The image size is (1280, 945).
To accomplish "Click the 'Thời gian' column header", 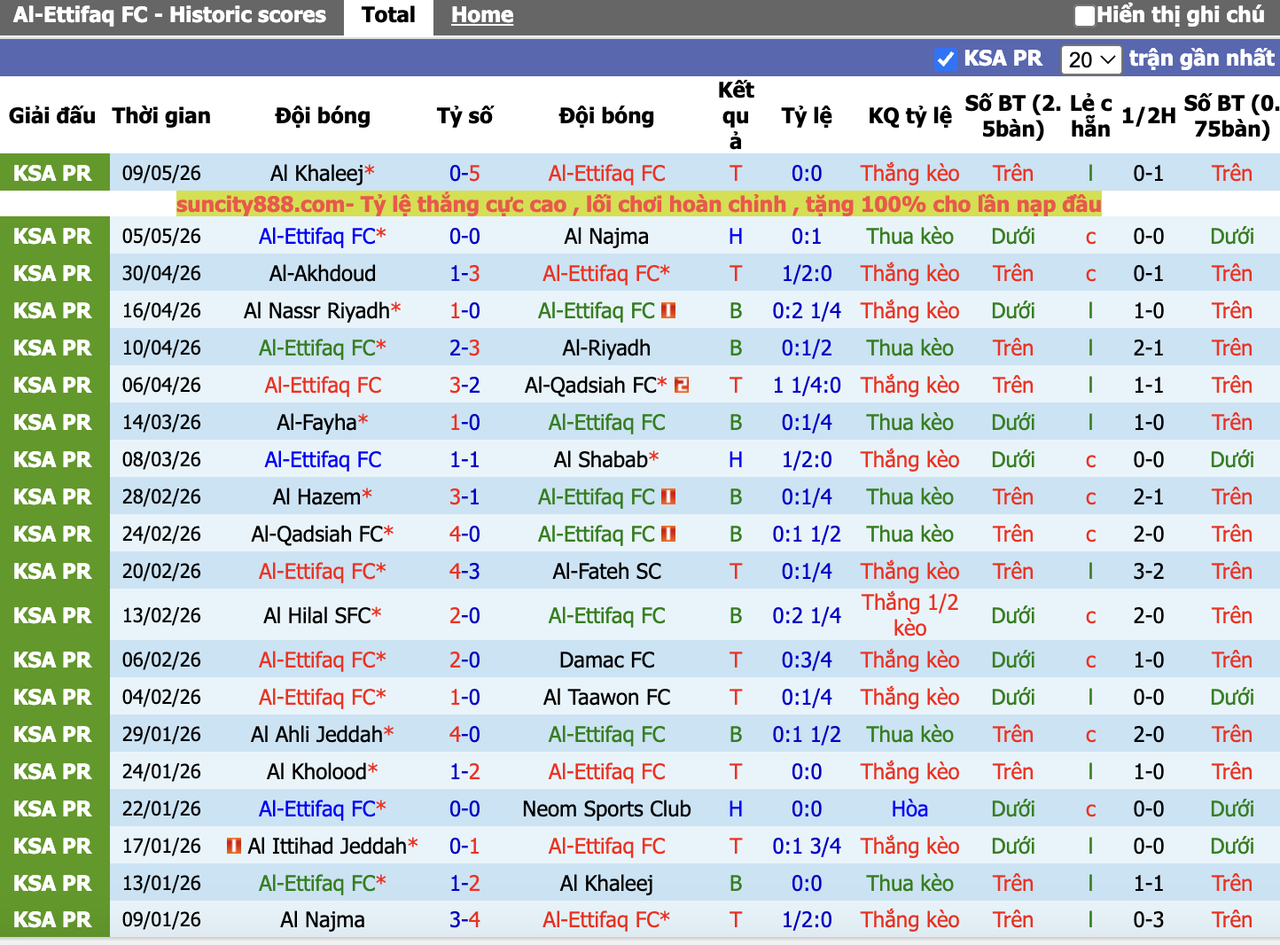I will click(161, 116).
